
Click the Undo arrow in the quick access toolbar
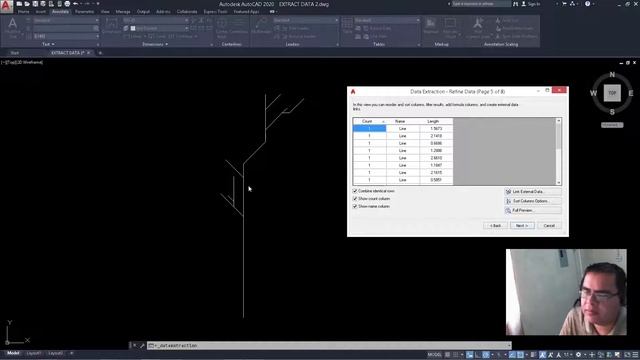pyautogui.click(x=76, y=4)
